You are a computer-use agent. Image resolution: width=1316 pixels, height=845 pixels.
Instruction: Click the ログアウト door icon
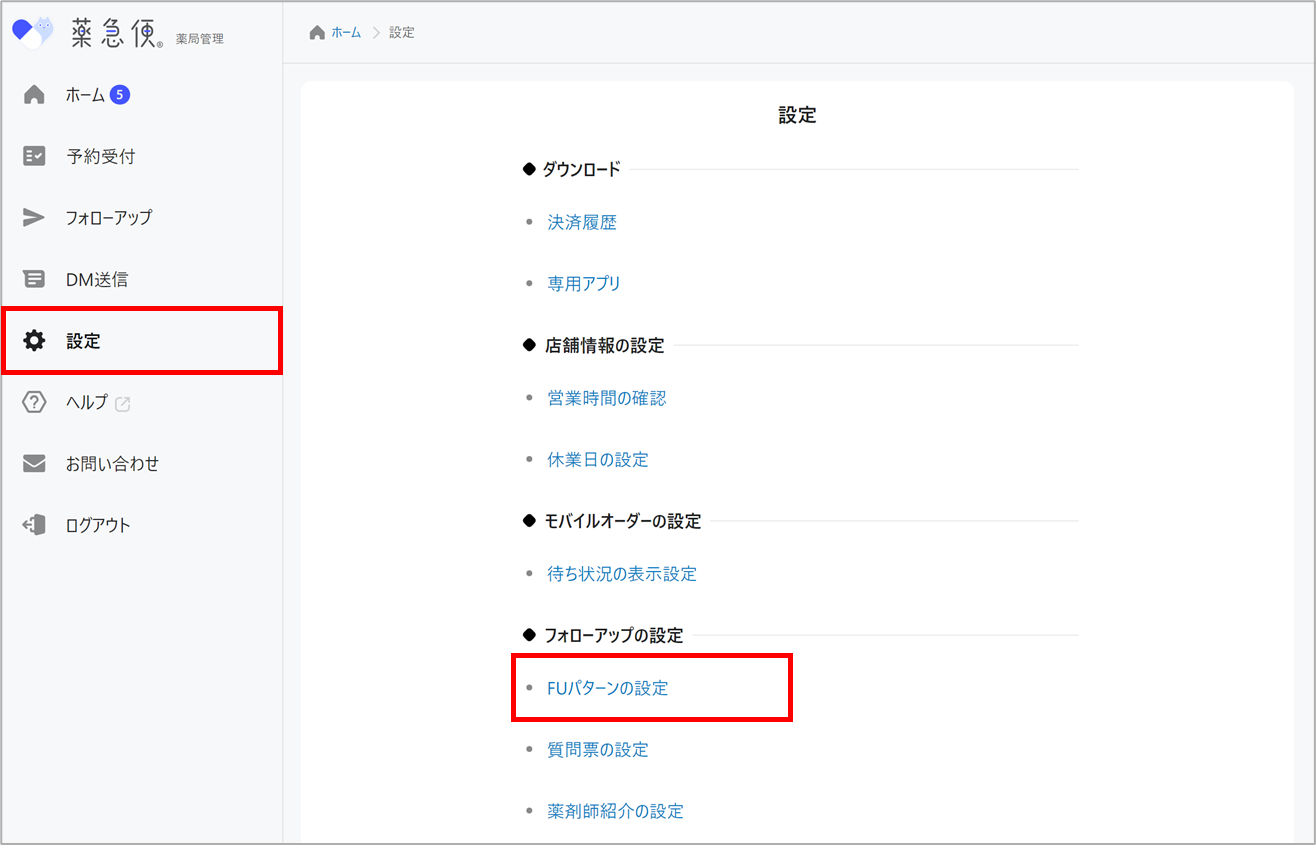click(x=34, y=525)
